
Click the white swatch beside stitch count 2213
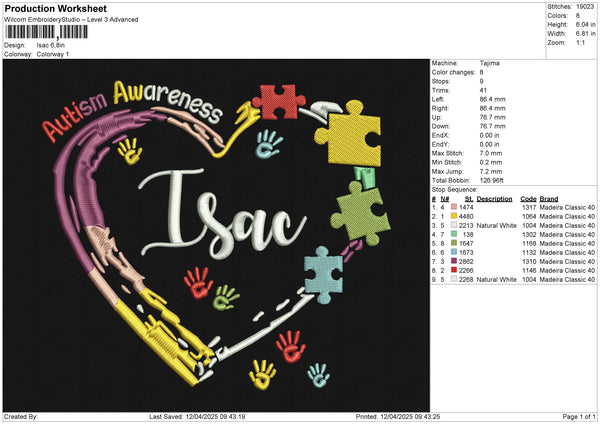pos(454,225)
